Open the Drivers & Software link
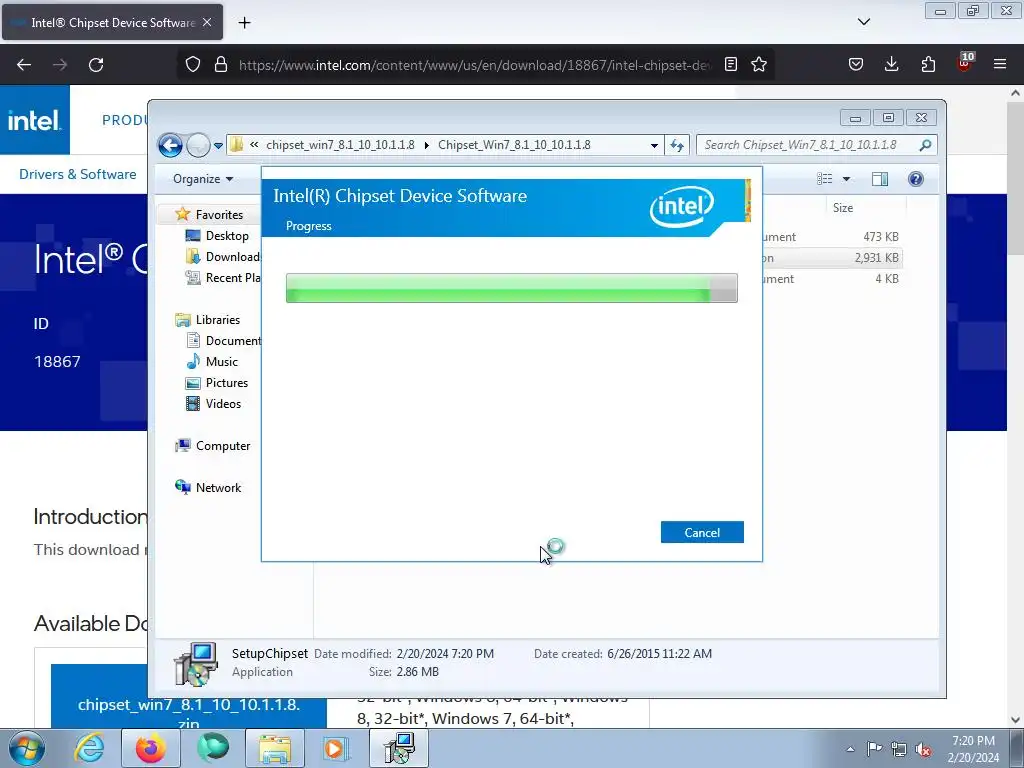 [x=78, y=174]
